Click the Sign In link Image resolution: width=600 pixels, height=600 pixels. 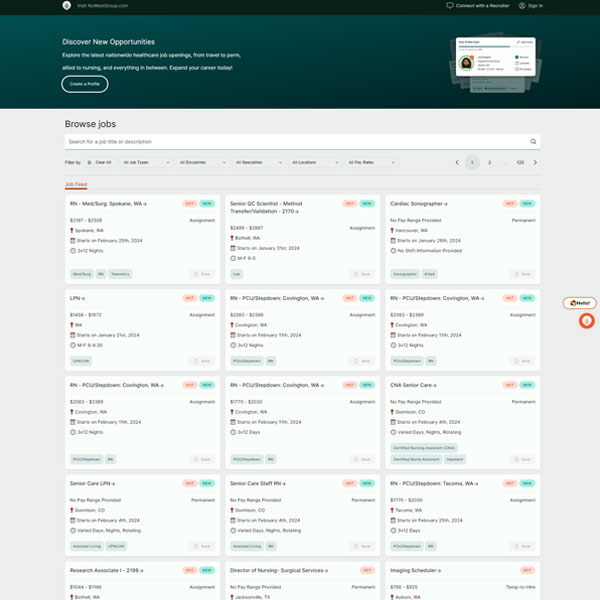pyautogui.click(x=535, y=6)
